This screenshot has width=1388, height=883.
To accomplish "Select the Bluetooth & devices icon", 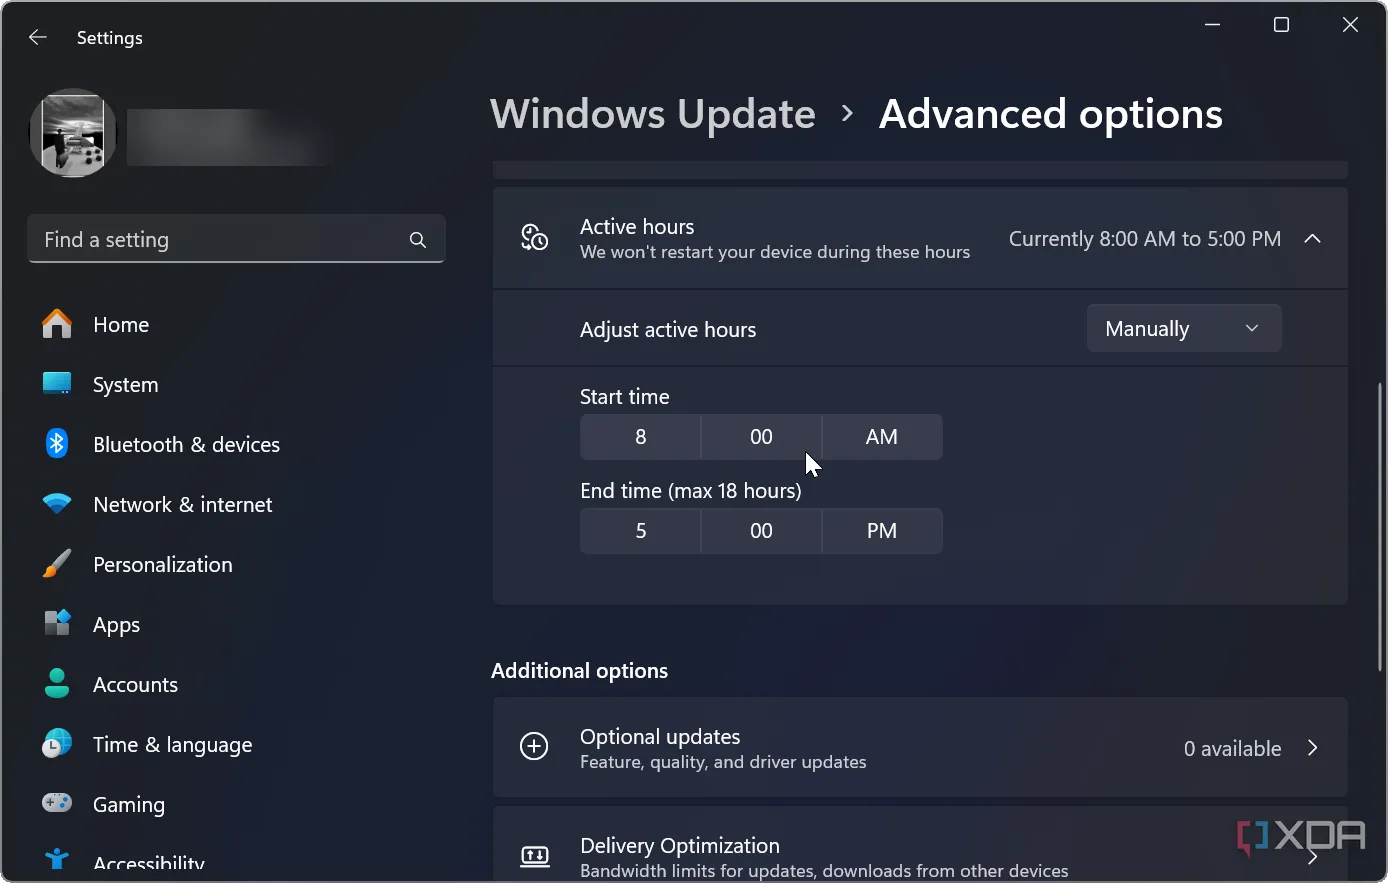I will click(57, 444).
